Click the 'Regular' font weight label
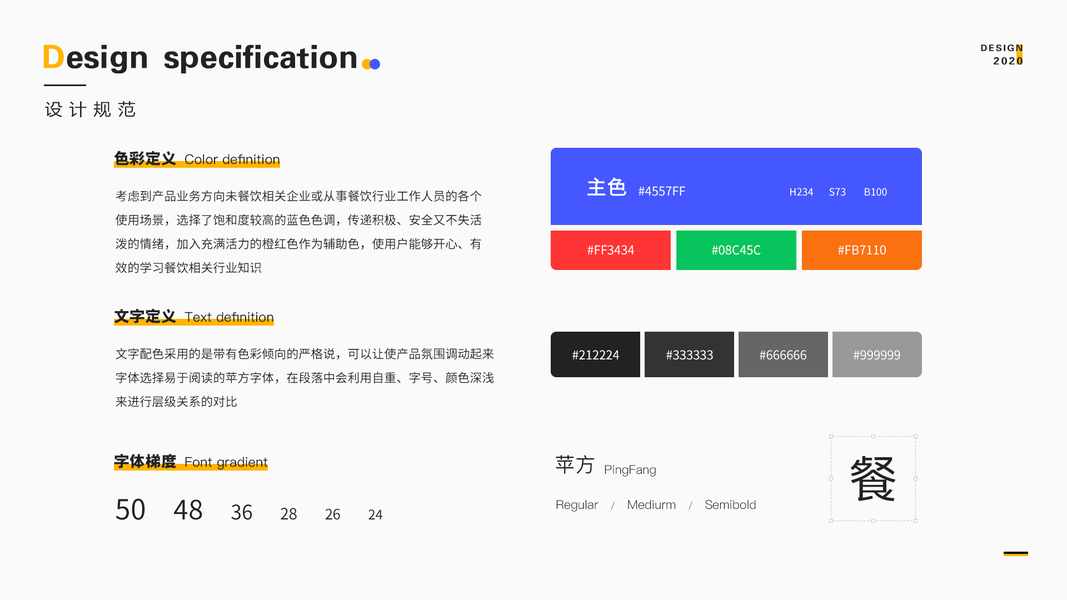This screenshot has width=1067, height=600. (x=576, y=505)
